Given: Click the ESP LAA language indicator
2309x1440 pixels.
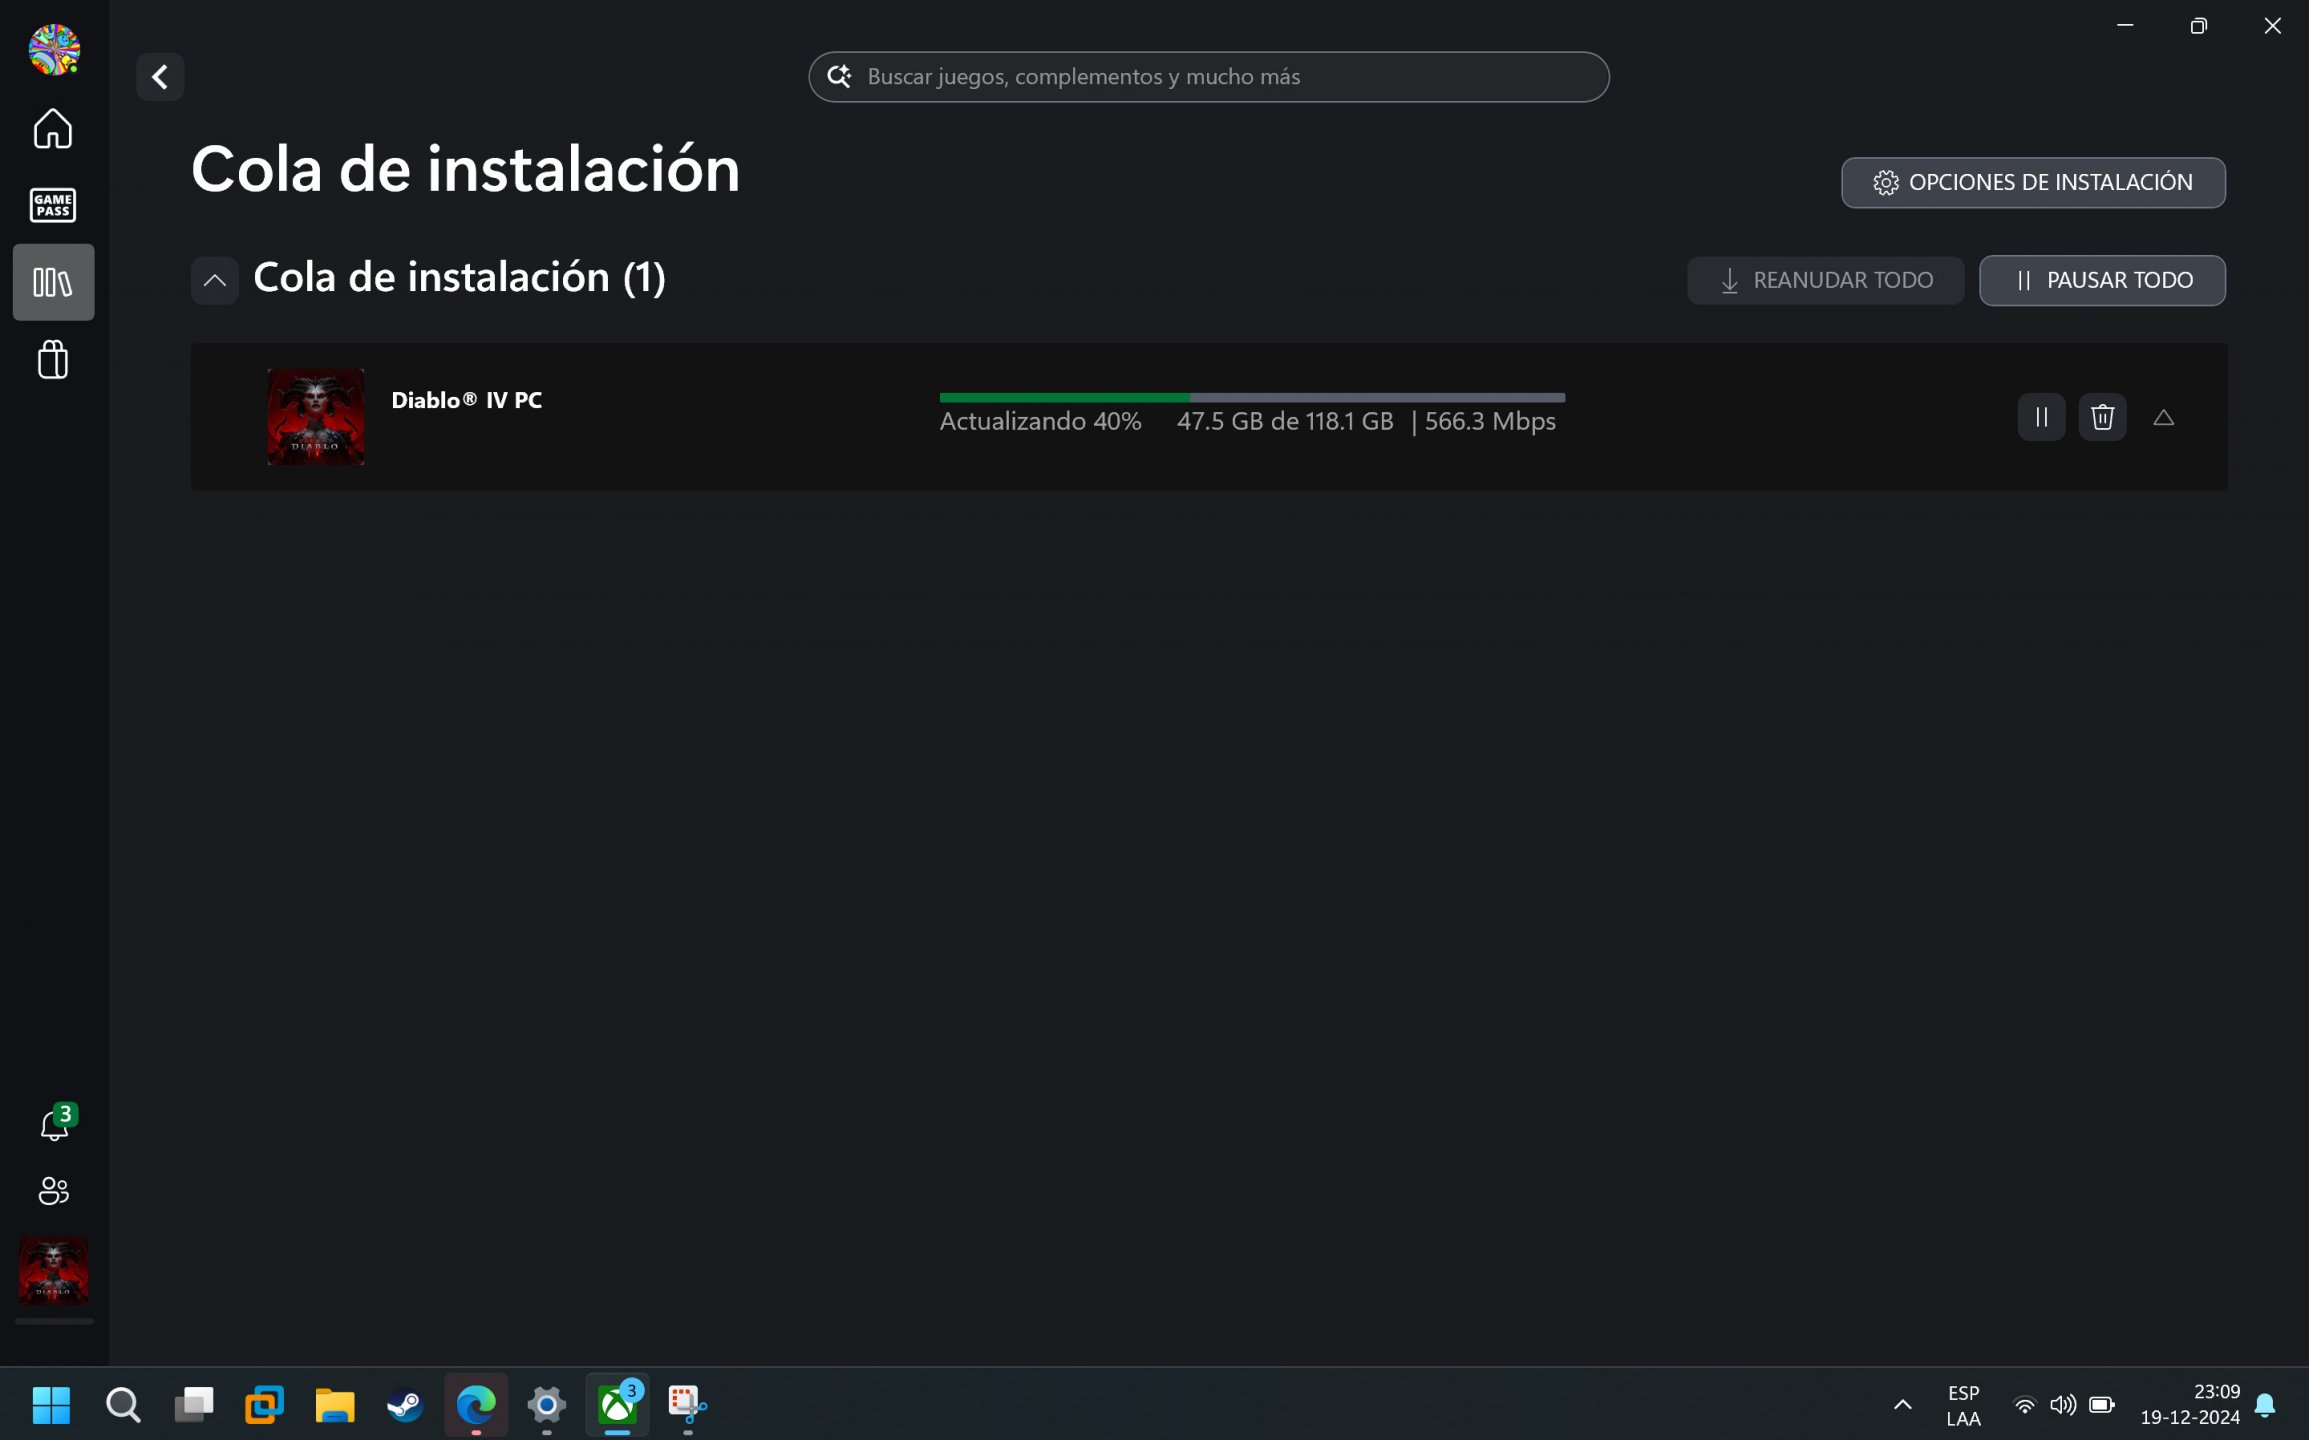Looking at the screenshot, I should click(x=1963, y=1405).
